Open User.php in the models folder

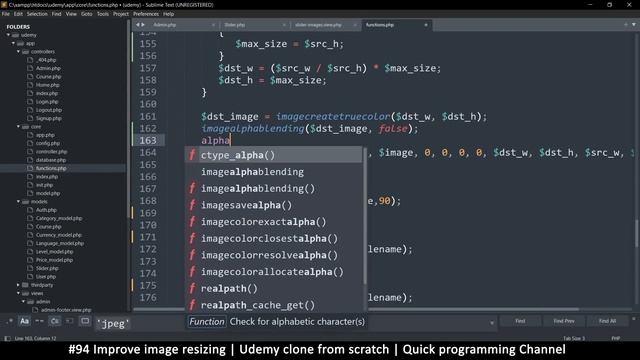tap(46, 277)
